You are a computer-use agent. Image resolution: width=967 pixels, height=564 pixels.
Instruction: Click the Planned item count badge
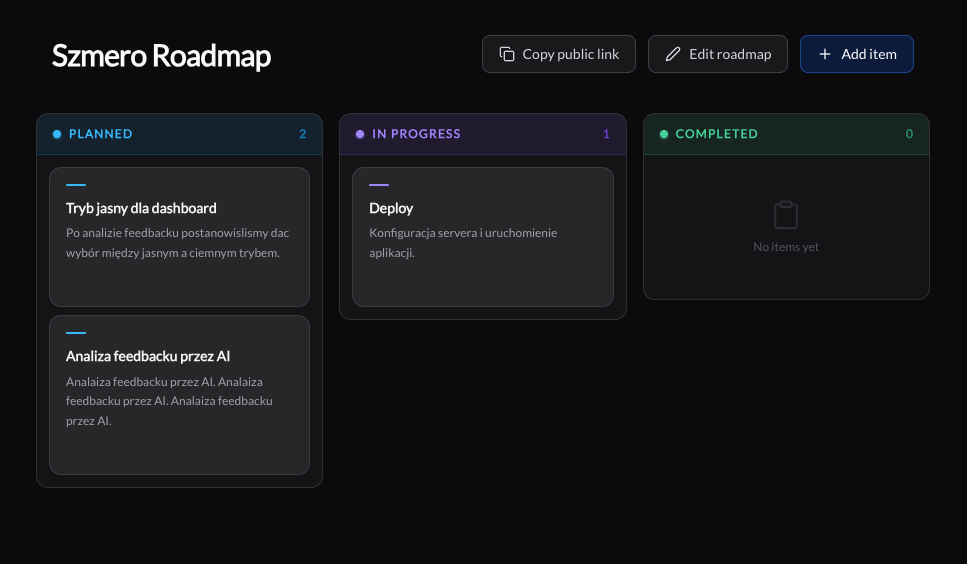[303, 134]
